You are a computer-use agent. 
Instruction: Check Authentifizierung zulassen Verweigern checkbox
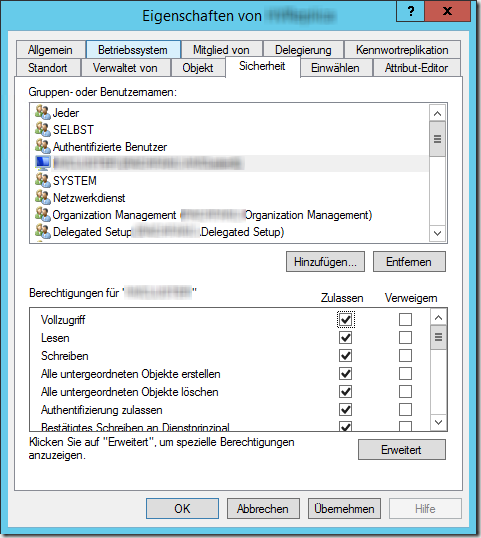pos(405,409)
